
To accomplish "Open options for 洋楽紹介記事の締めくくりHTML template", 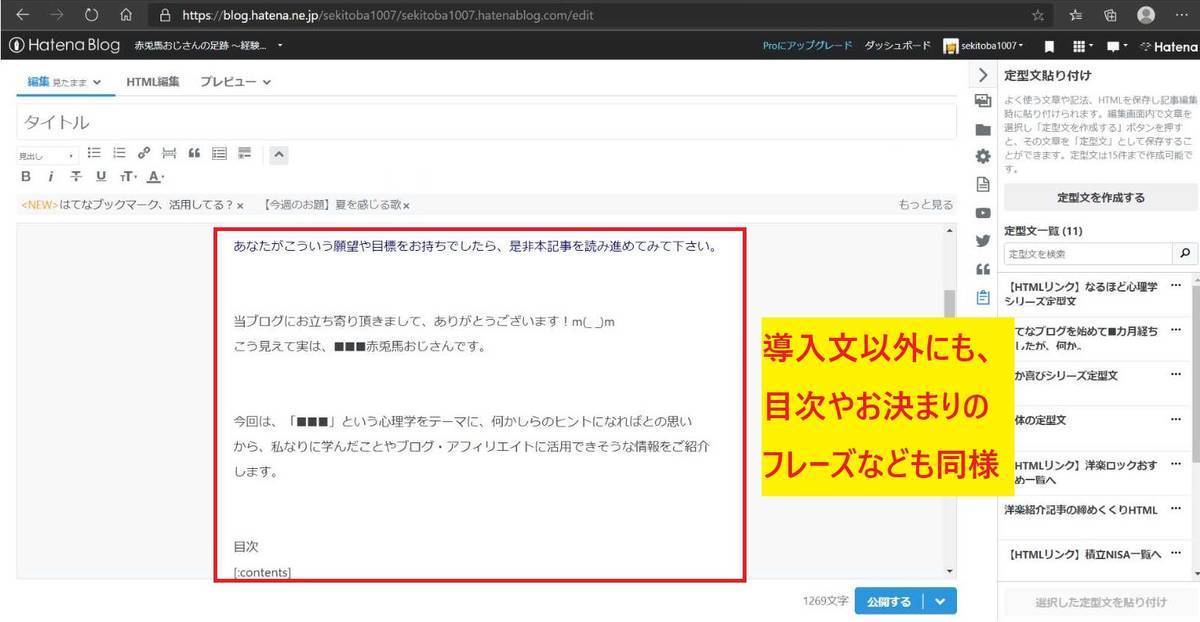I will tap(1176, 510).
